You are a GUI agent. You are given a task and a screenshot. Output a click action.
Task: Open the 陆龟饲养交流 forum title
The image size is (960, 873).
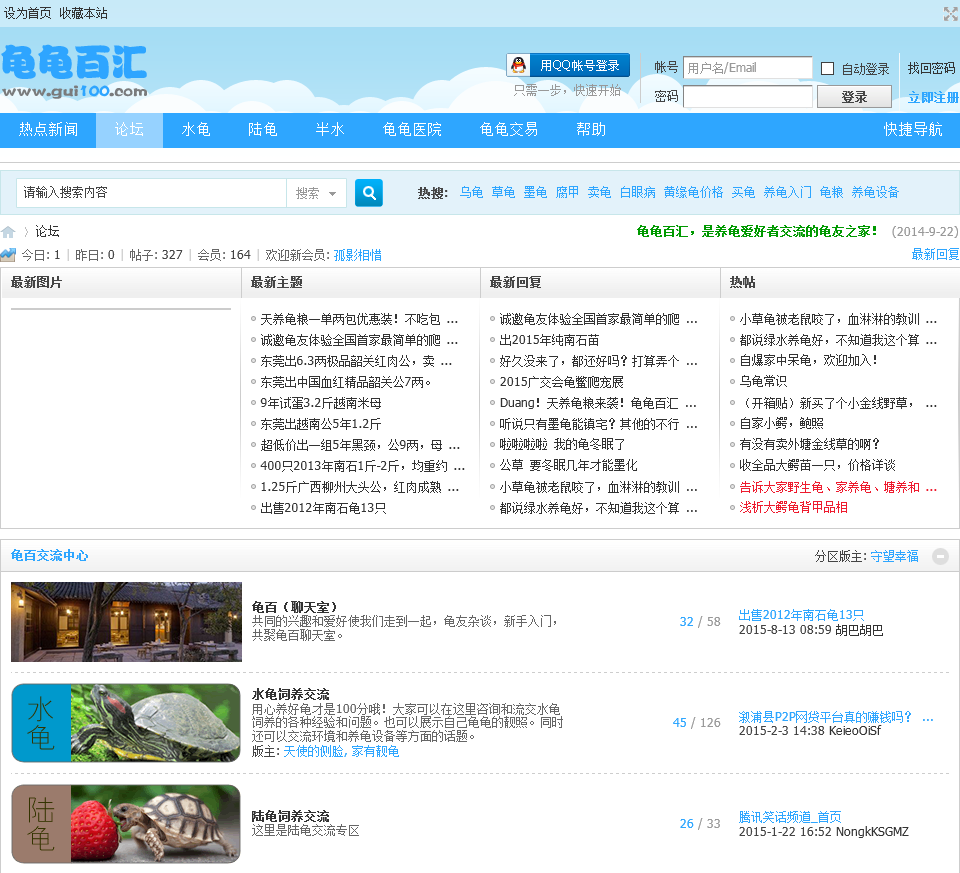(290, 816)
